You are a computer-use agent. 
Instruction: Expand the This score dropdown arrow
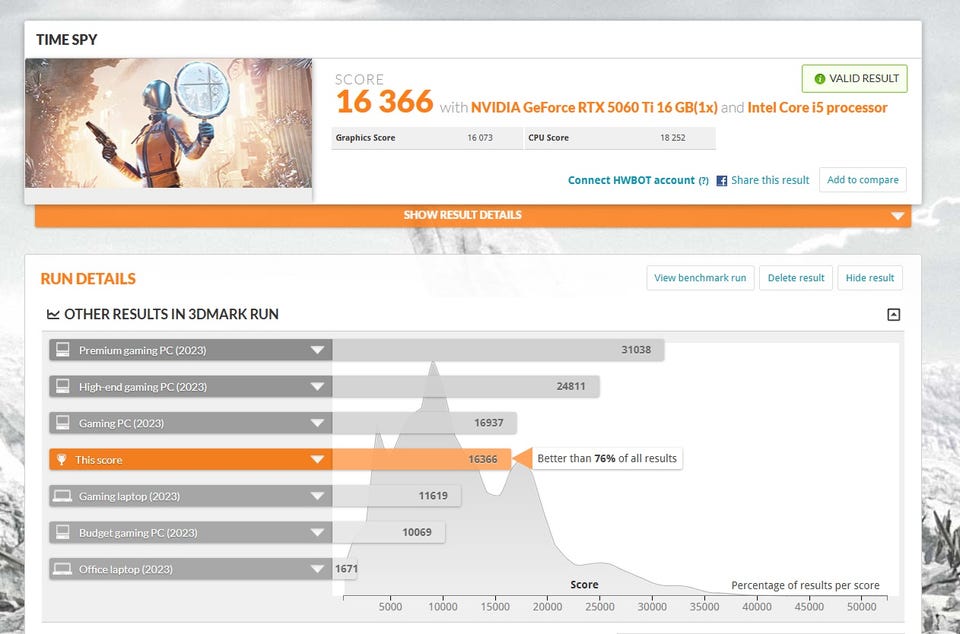pyautogui.click(x=317, y=460)
